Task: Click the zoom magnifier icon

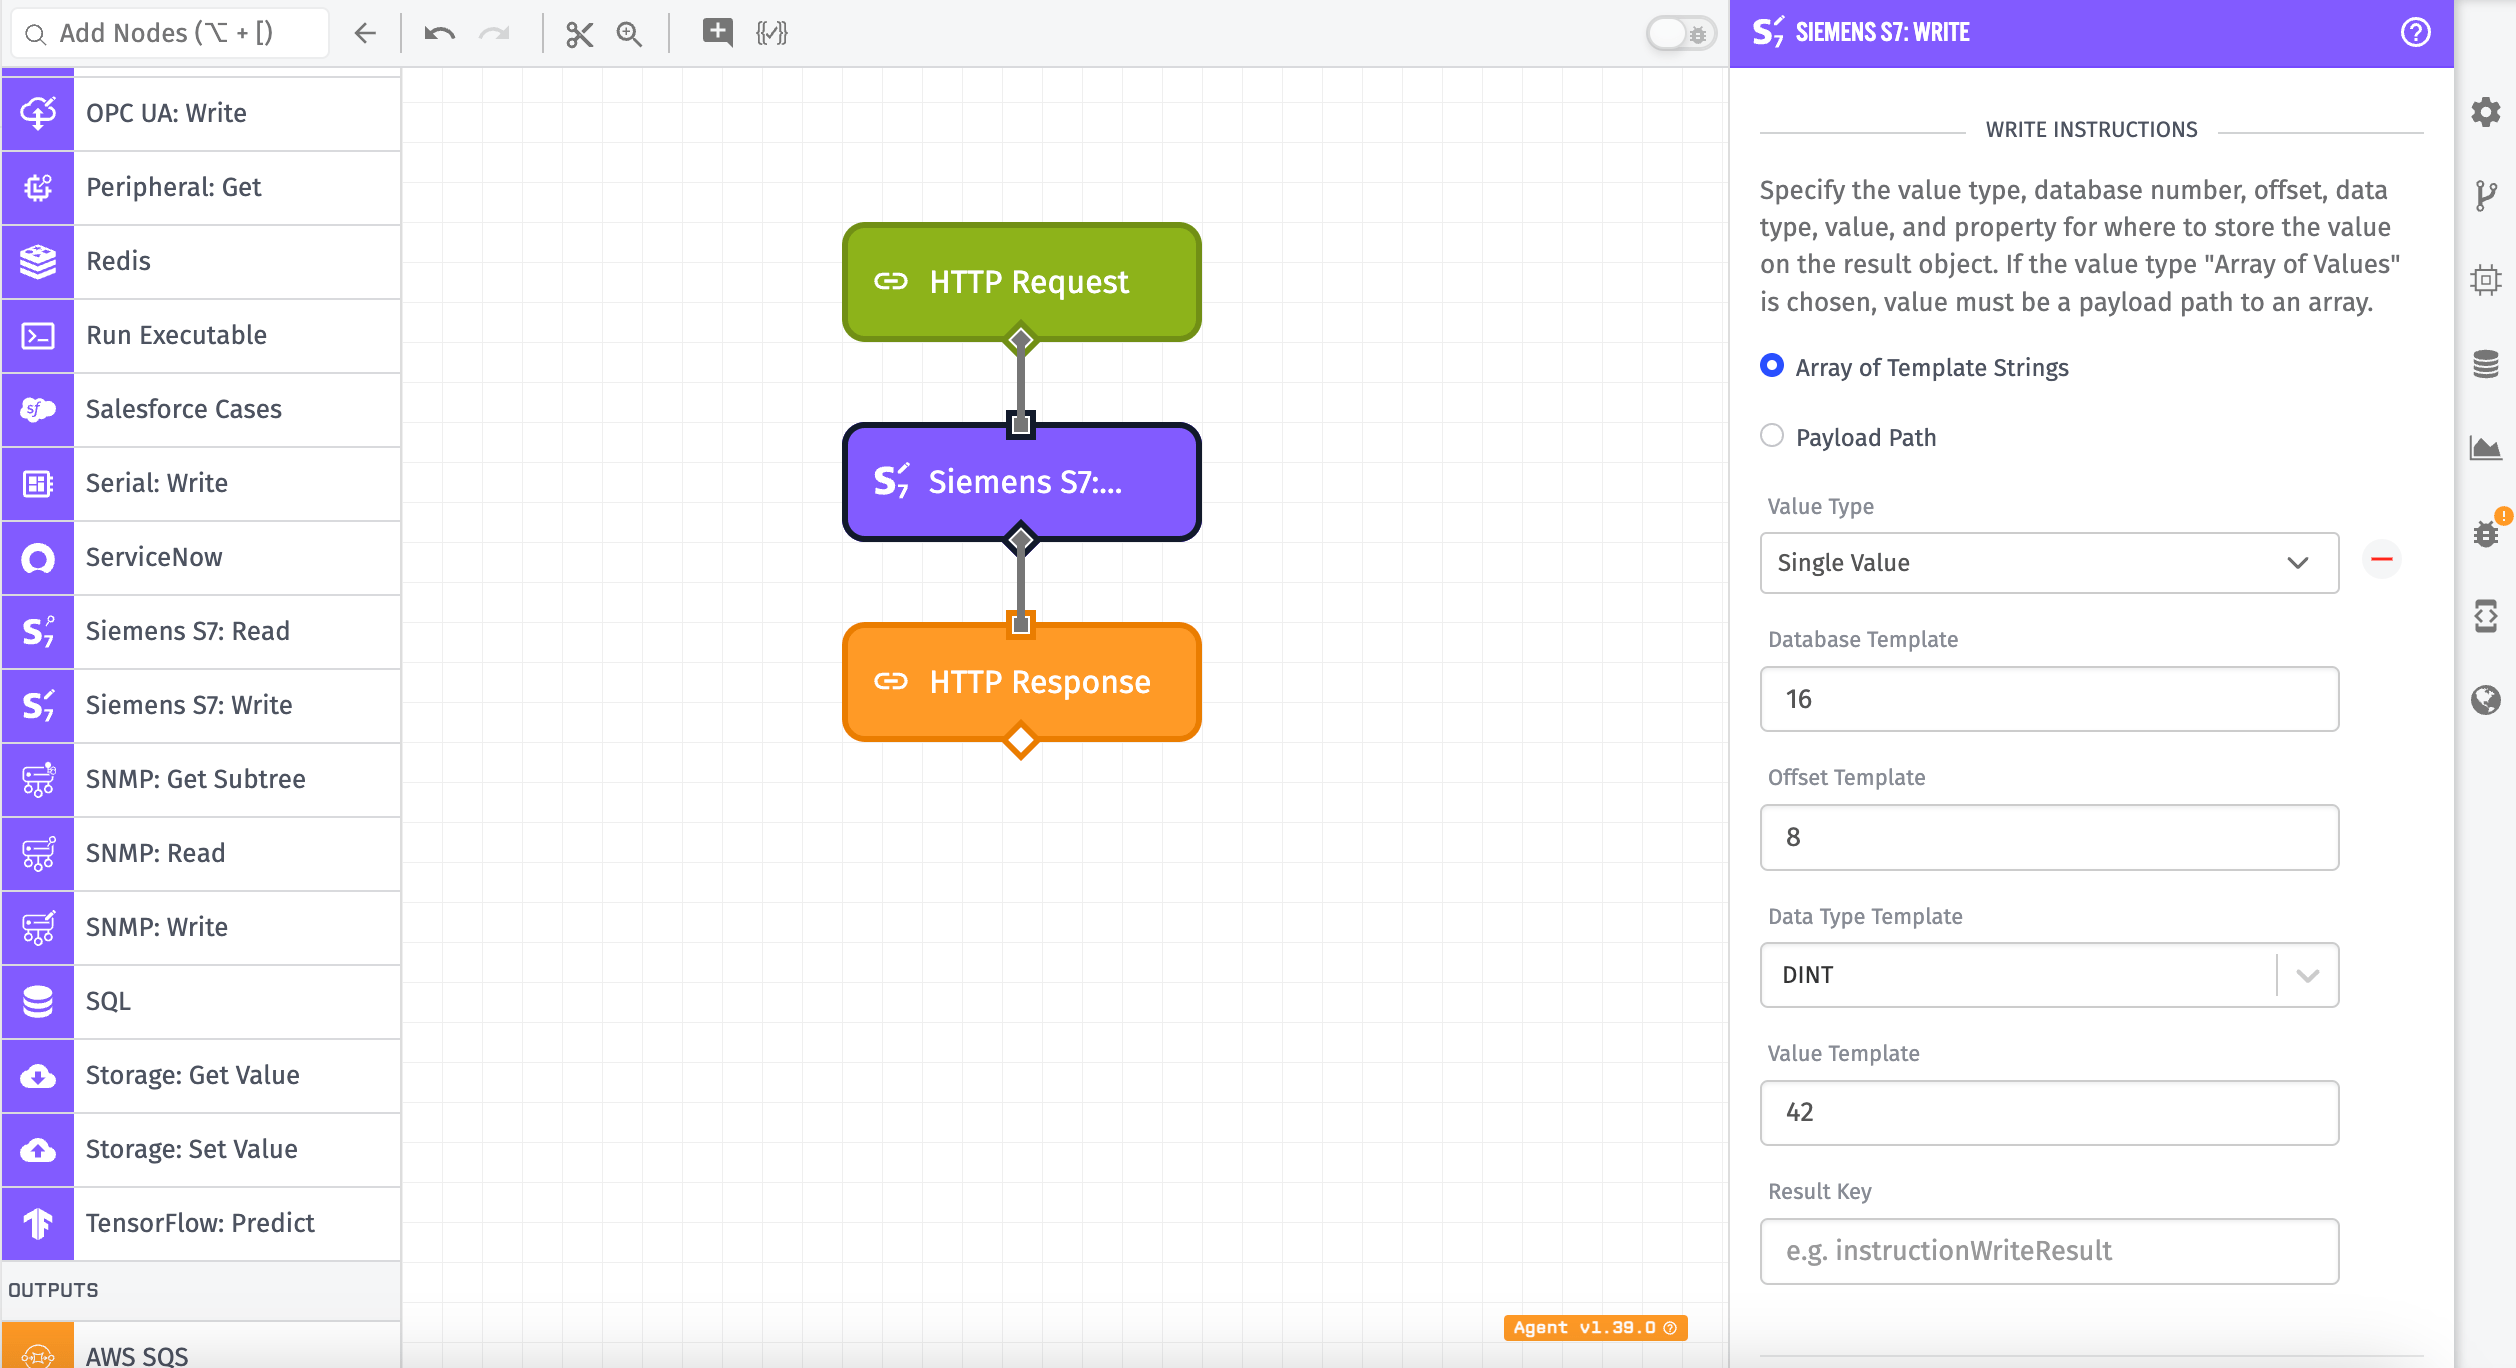Action: click(629, 34)
